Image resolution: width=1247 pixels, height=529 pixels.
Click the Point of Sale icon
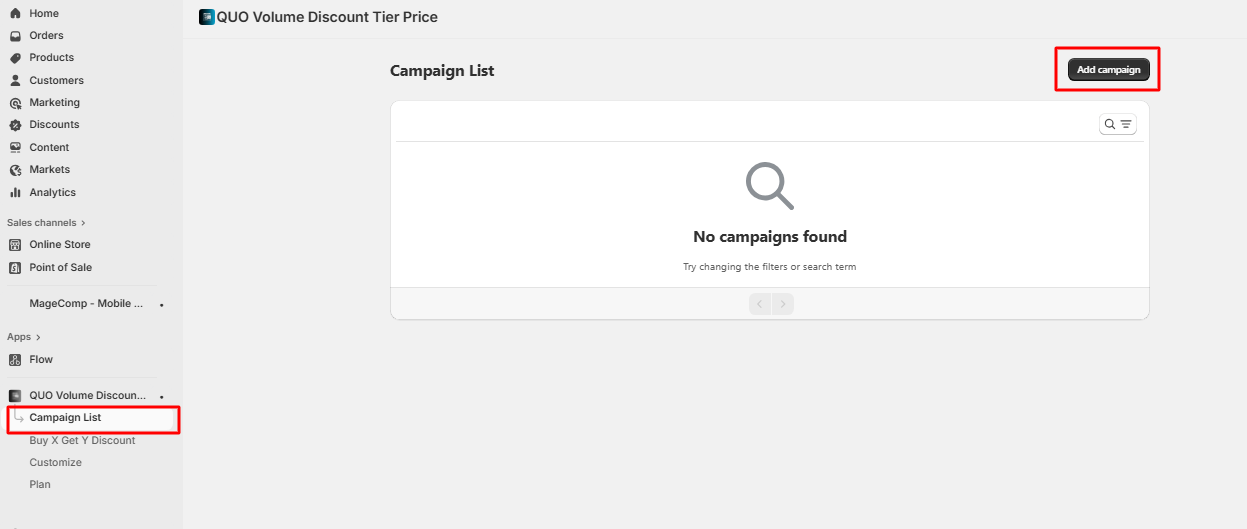click(15, 268)
